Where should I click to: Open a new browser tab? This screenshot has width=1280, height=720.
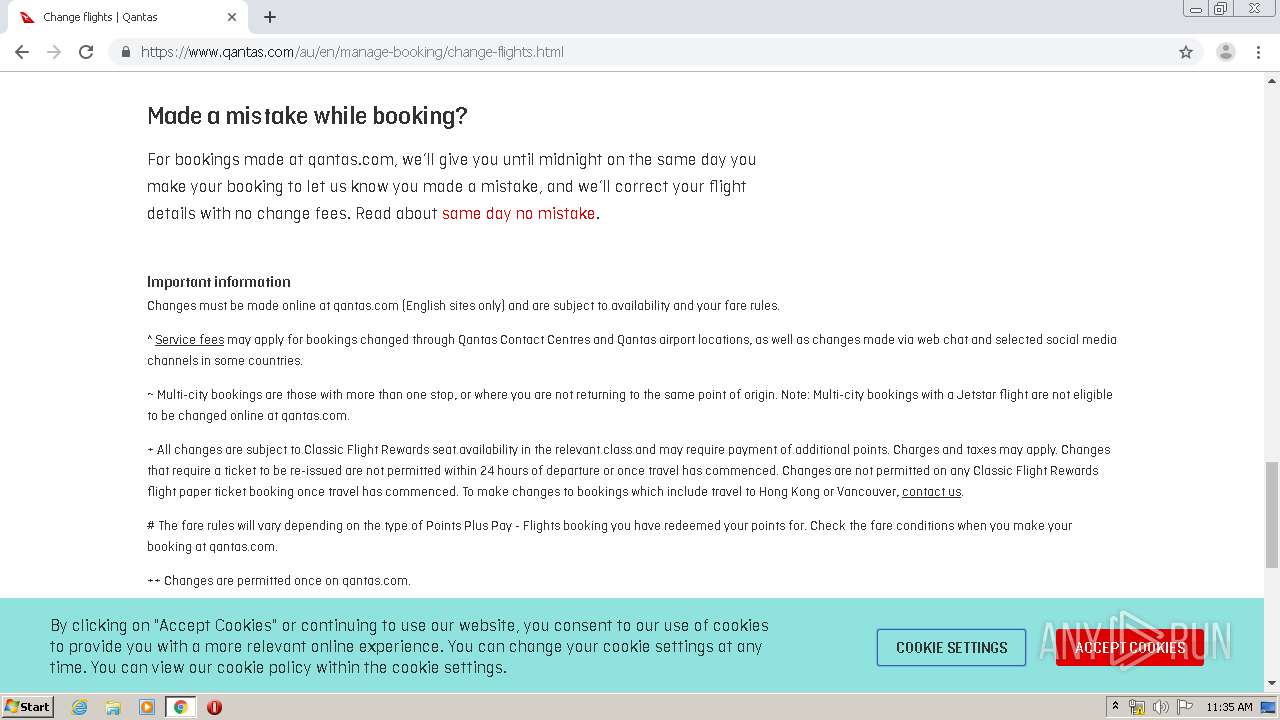tap(270, 17)
